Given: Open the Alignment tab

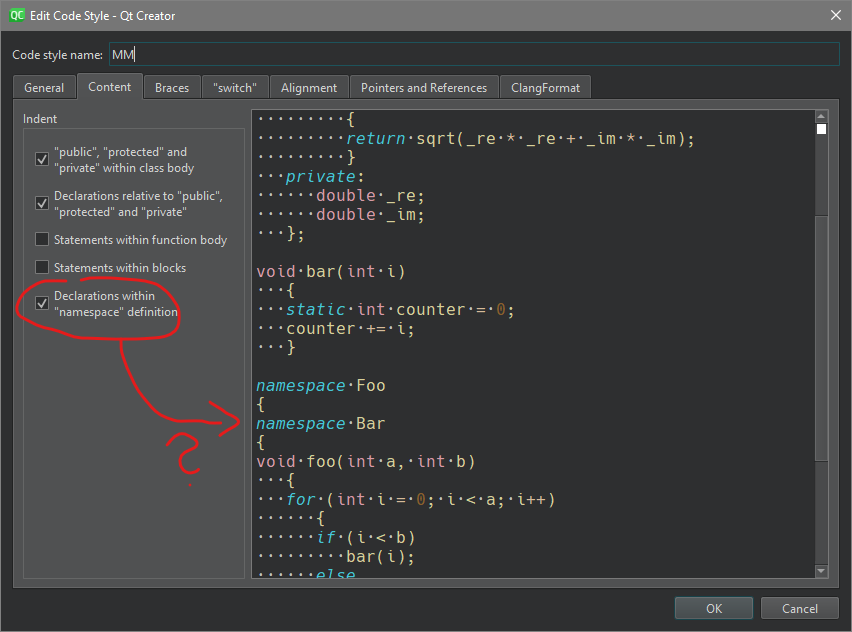Looking at the screenshot, I should [309, 87].
